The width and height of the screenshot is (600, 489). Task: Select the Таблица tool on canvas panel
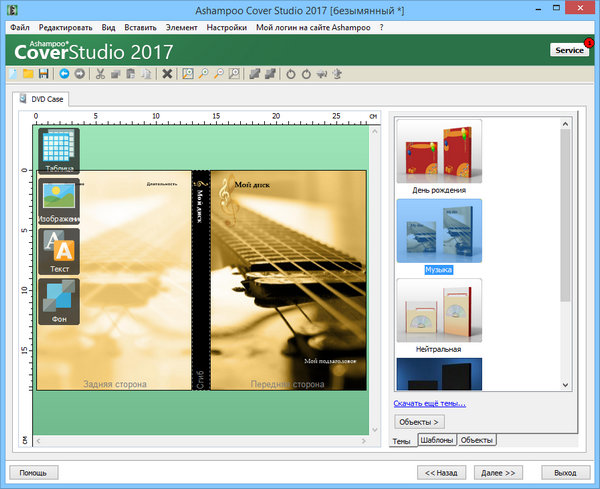59,150
